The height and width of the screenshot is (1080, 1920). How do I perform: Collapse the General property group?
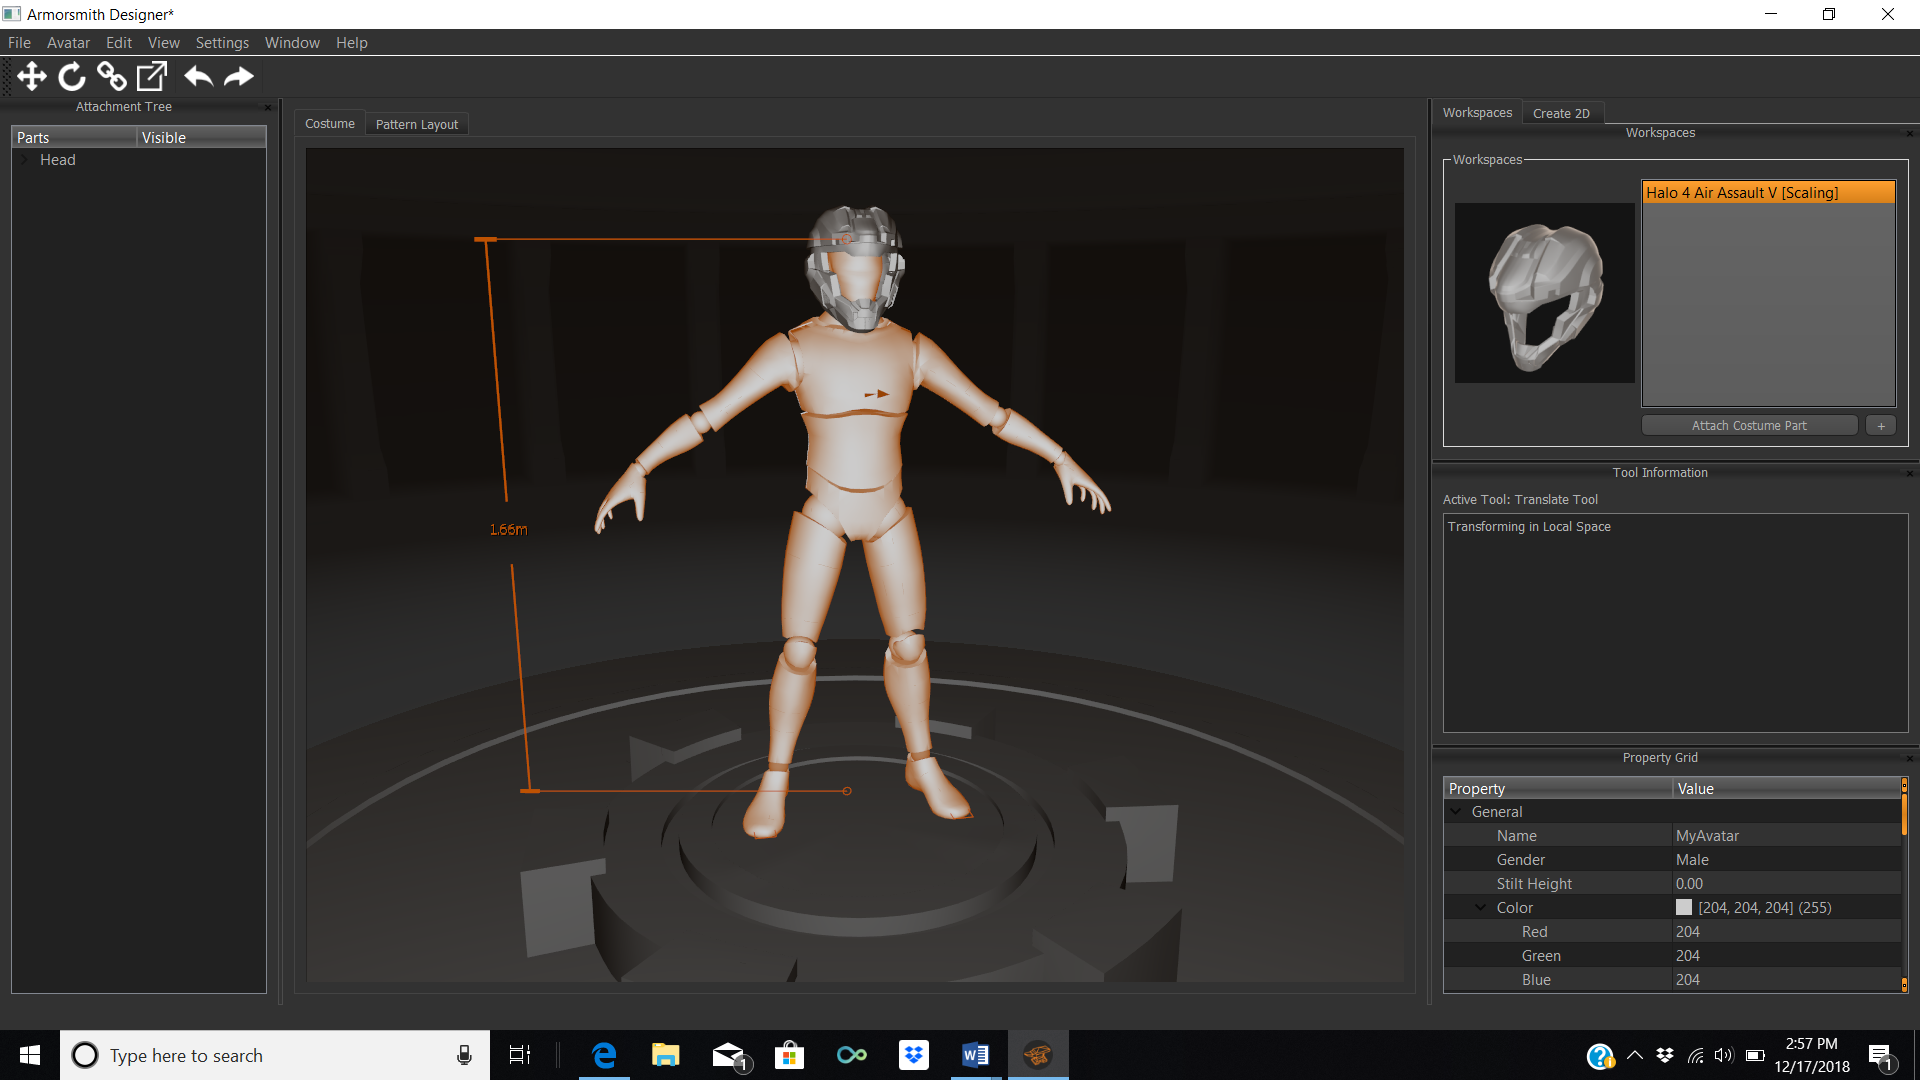point(1456,812)
